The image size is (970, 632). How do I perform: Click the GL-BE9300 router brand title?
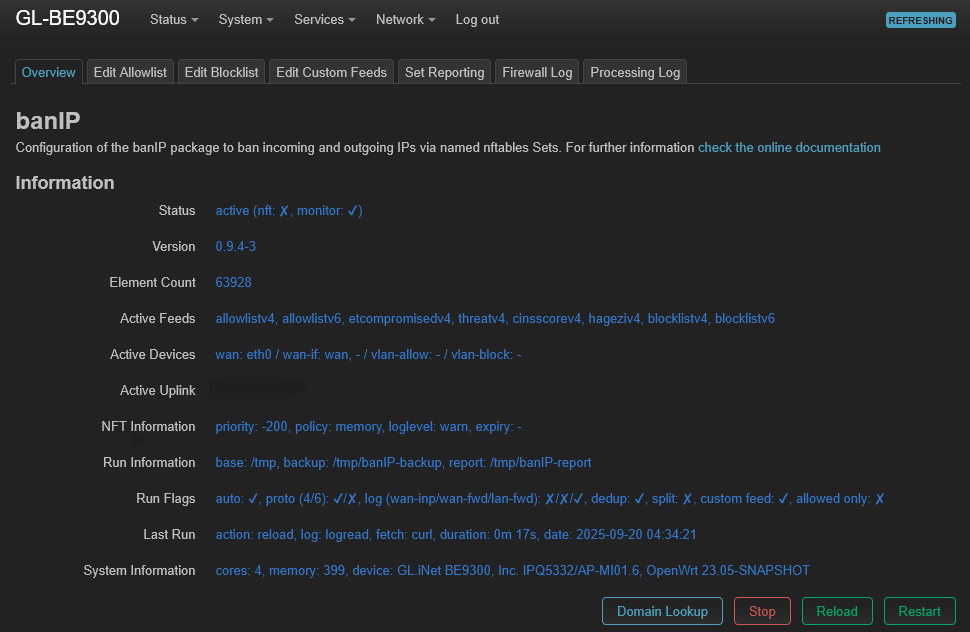click(68, 19)
